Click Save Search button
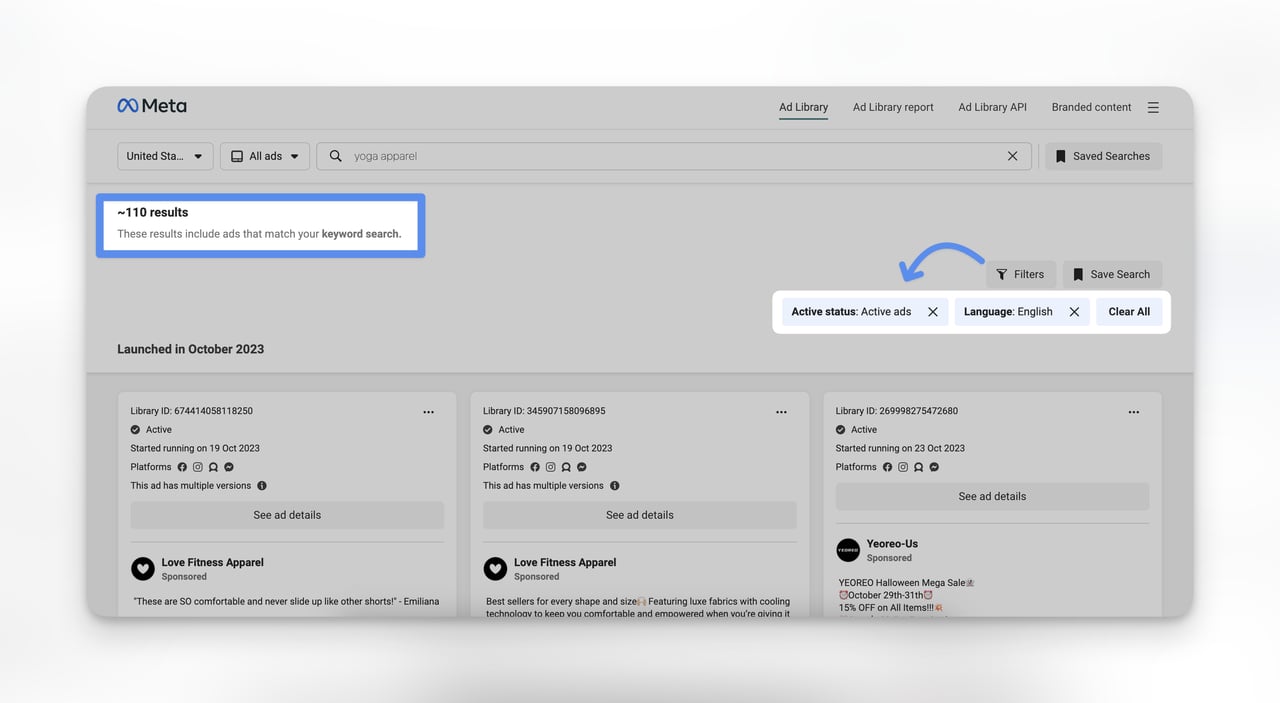The width and height of the screenshot is (1280, 703). point(1112,274)
